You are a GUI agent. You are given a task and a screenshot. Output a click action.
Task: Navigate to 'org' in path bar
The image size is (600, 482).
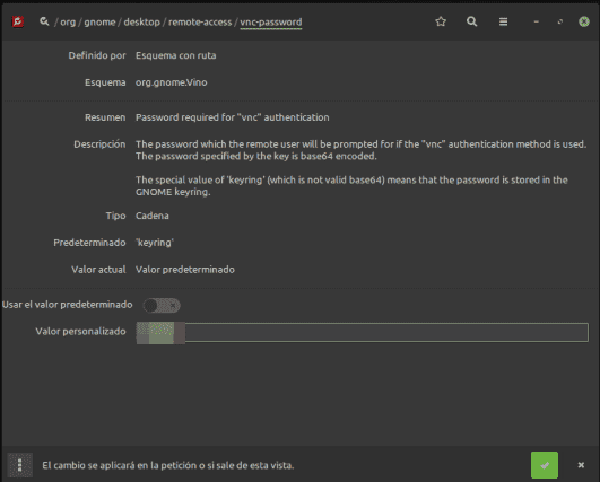[x=68, y=22]
